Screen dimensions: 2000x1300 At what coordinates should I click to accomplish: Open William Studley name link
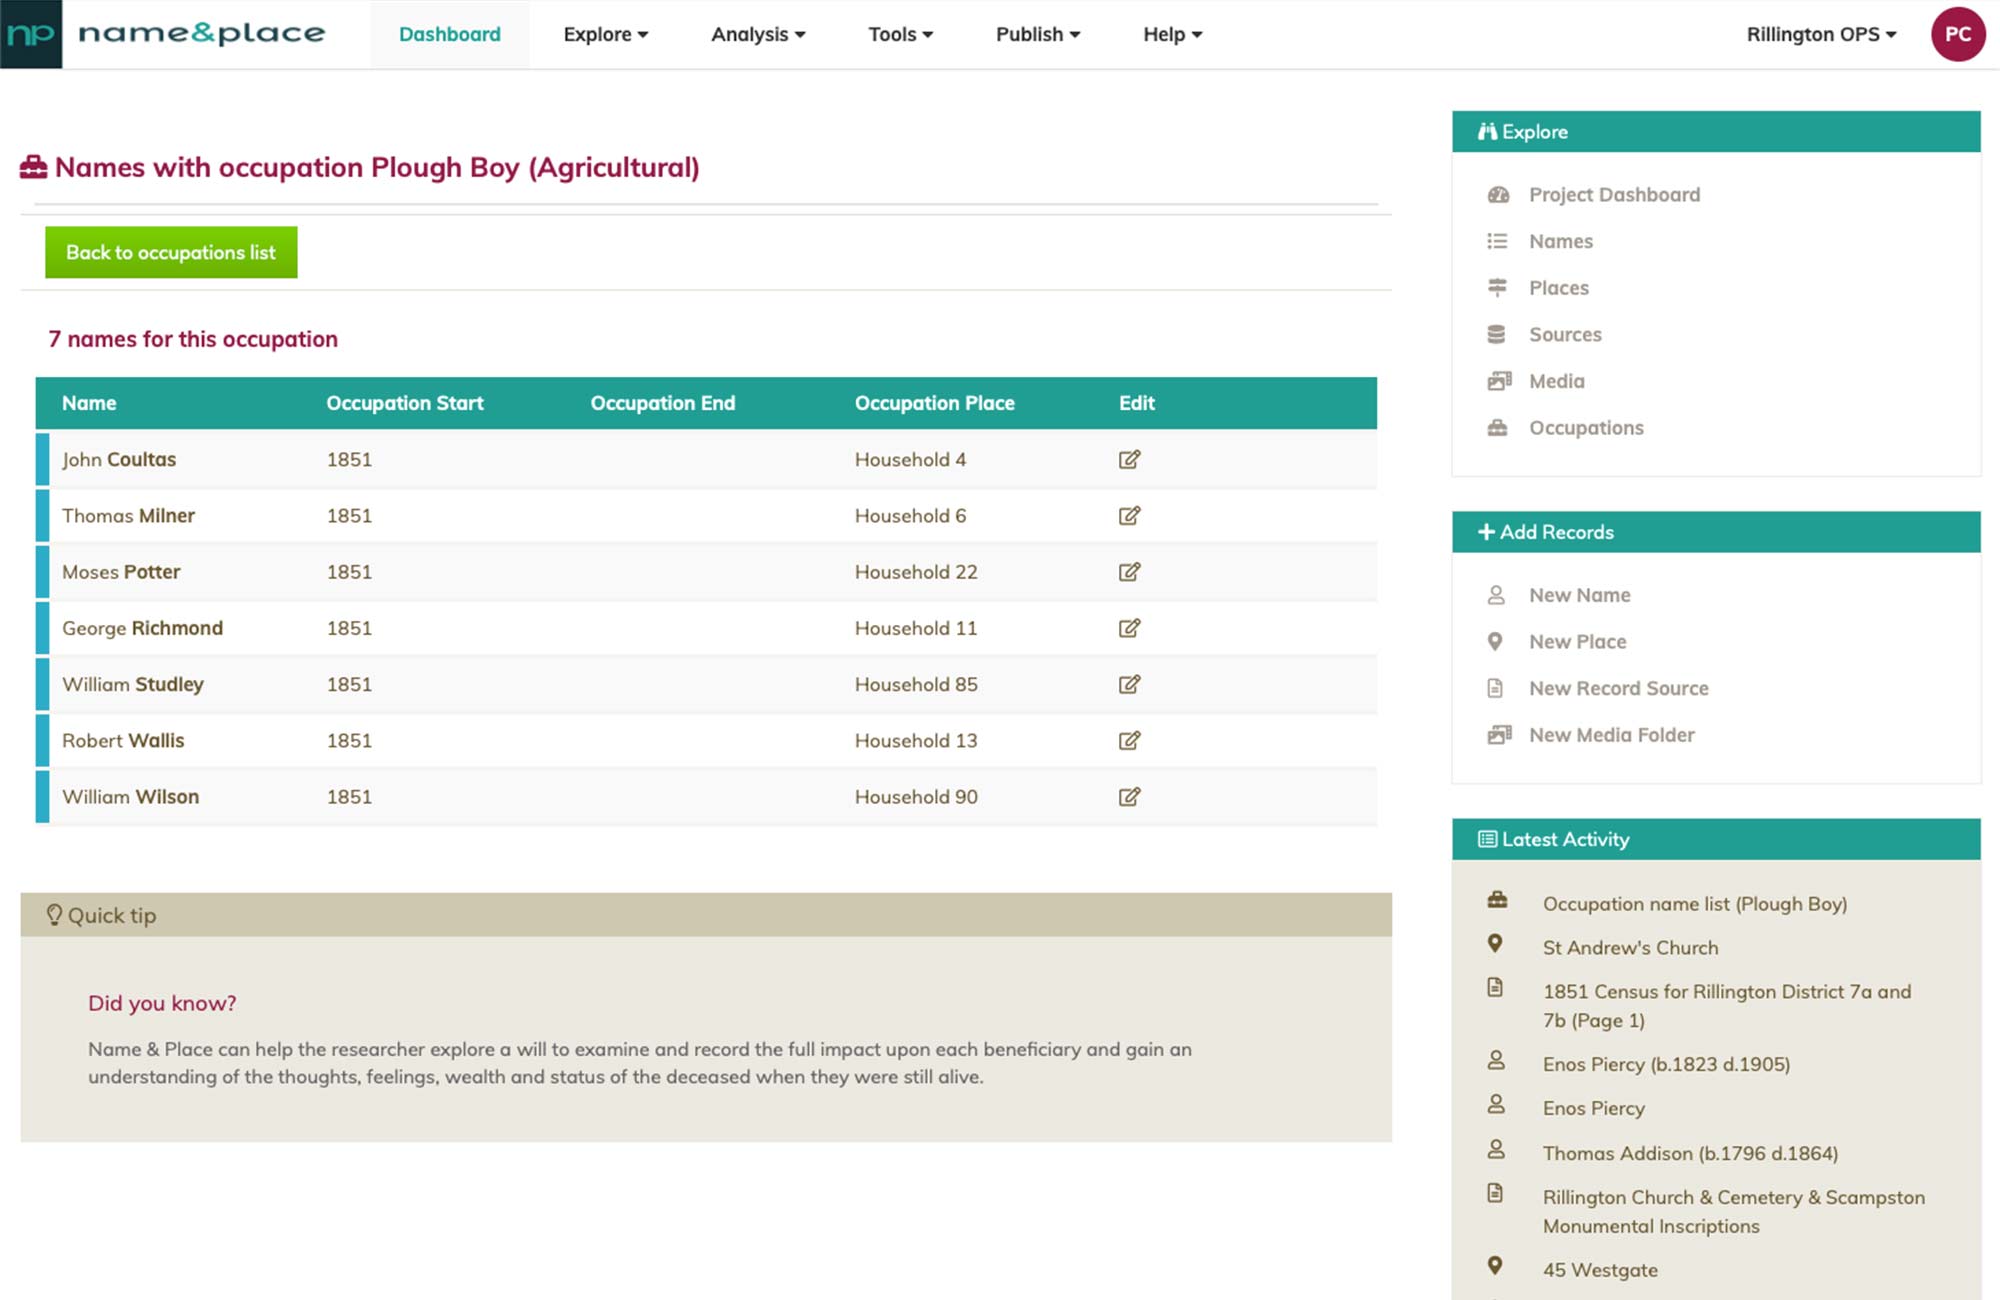tap(132, 684)
